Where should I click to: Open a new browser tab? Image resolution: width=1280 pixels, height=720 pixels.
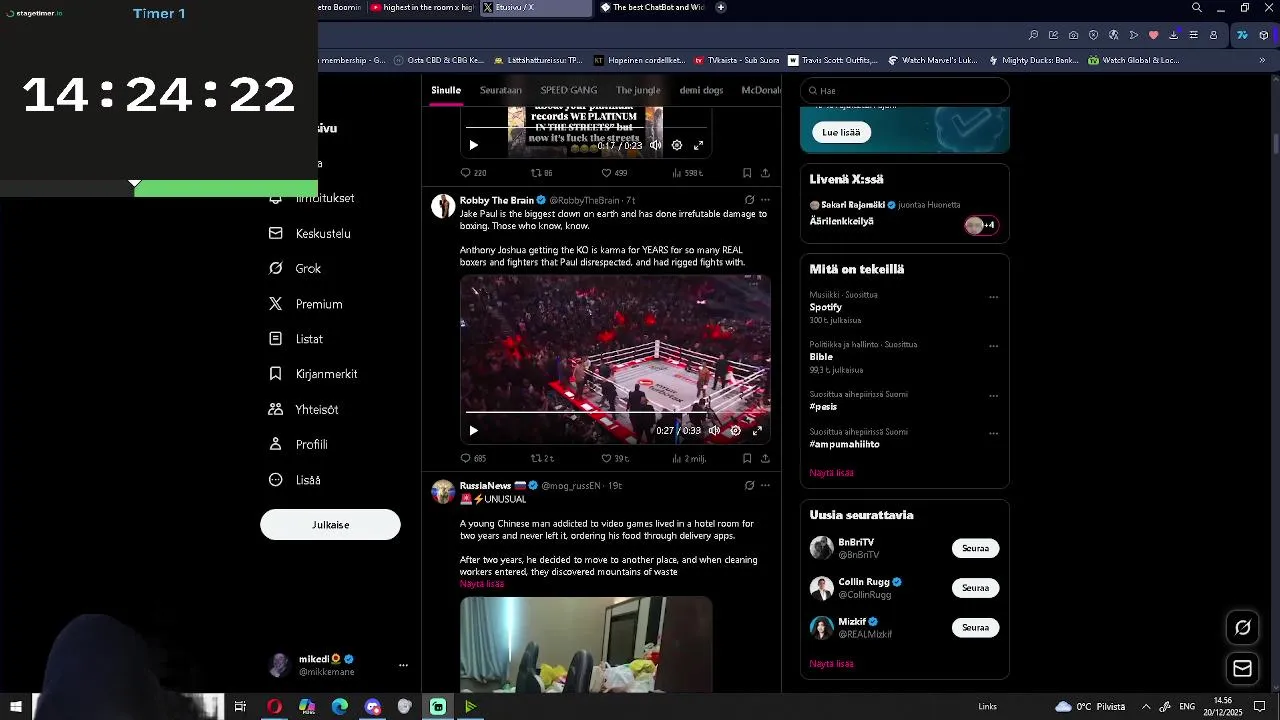pos(720,7)
